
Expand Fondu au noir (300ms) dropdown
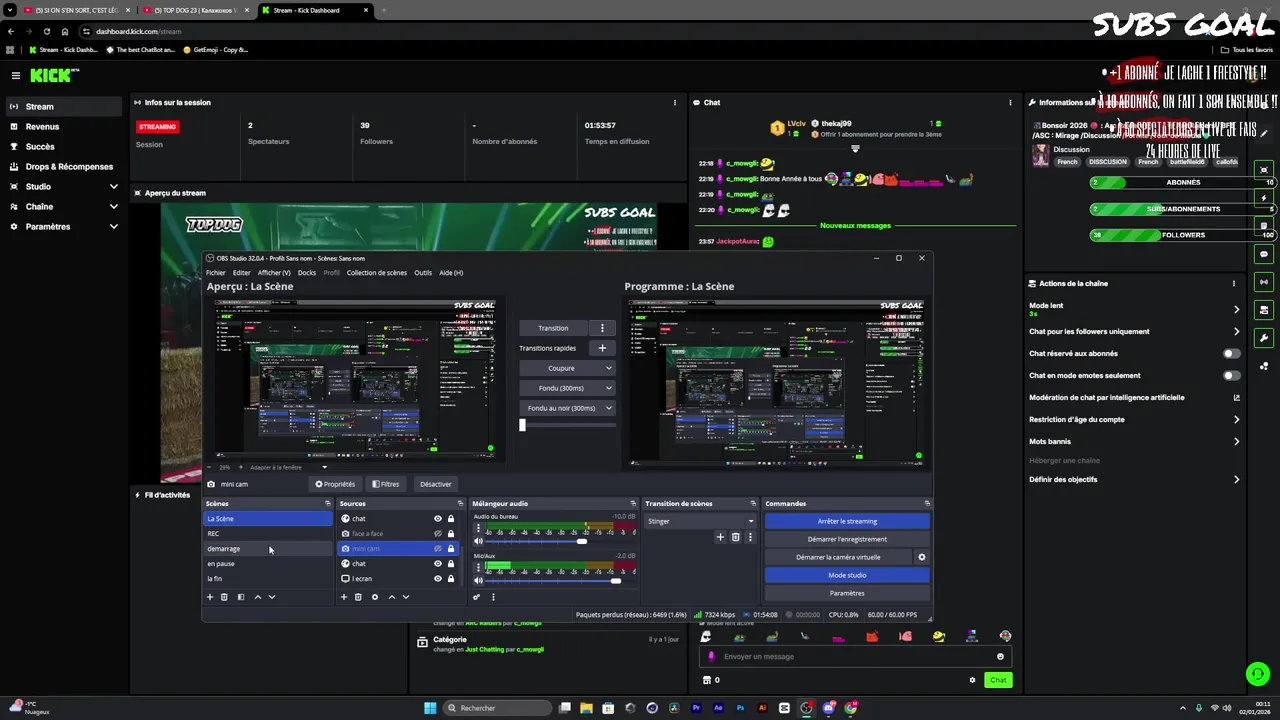coord(567,408)
